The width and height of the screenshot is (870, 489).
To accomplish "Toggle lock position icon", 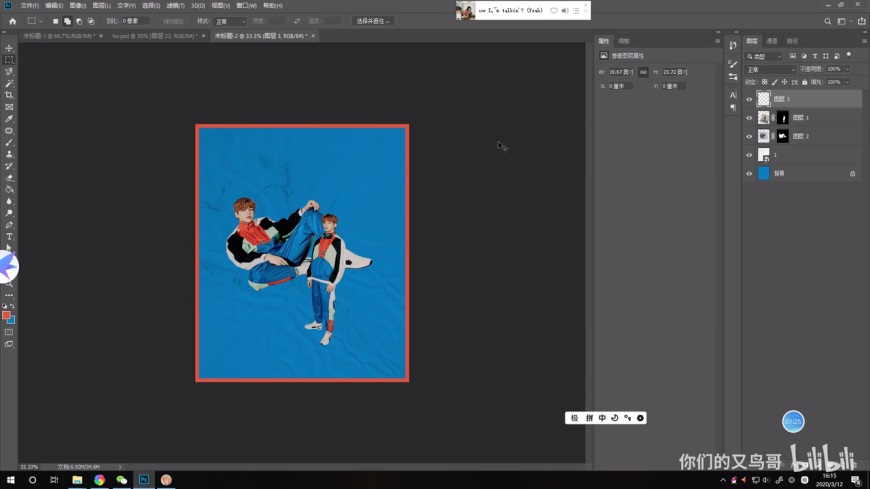I will 785,82.
